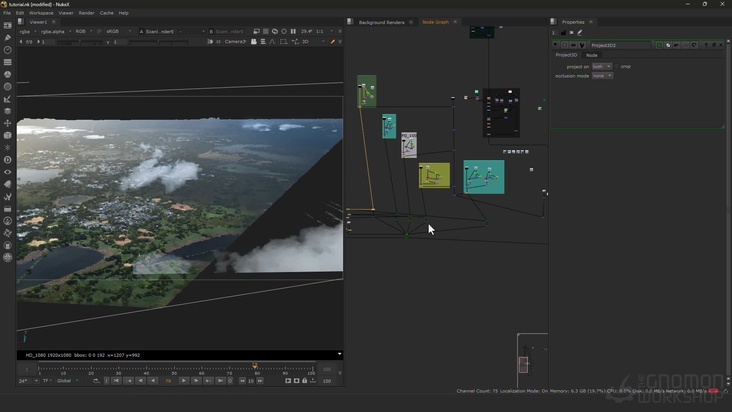Open the occlusion mode 'none' dropdown
The image size is (732, 412).
[602, 76]
